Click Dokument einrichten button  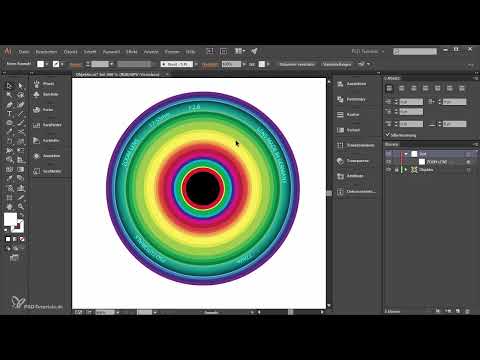297,64
